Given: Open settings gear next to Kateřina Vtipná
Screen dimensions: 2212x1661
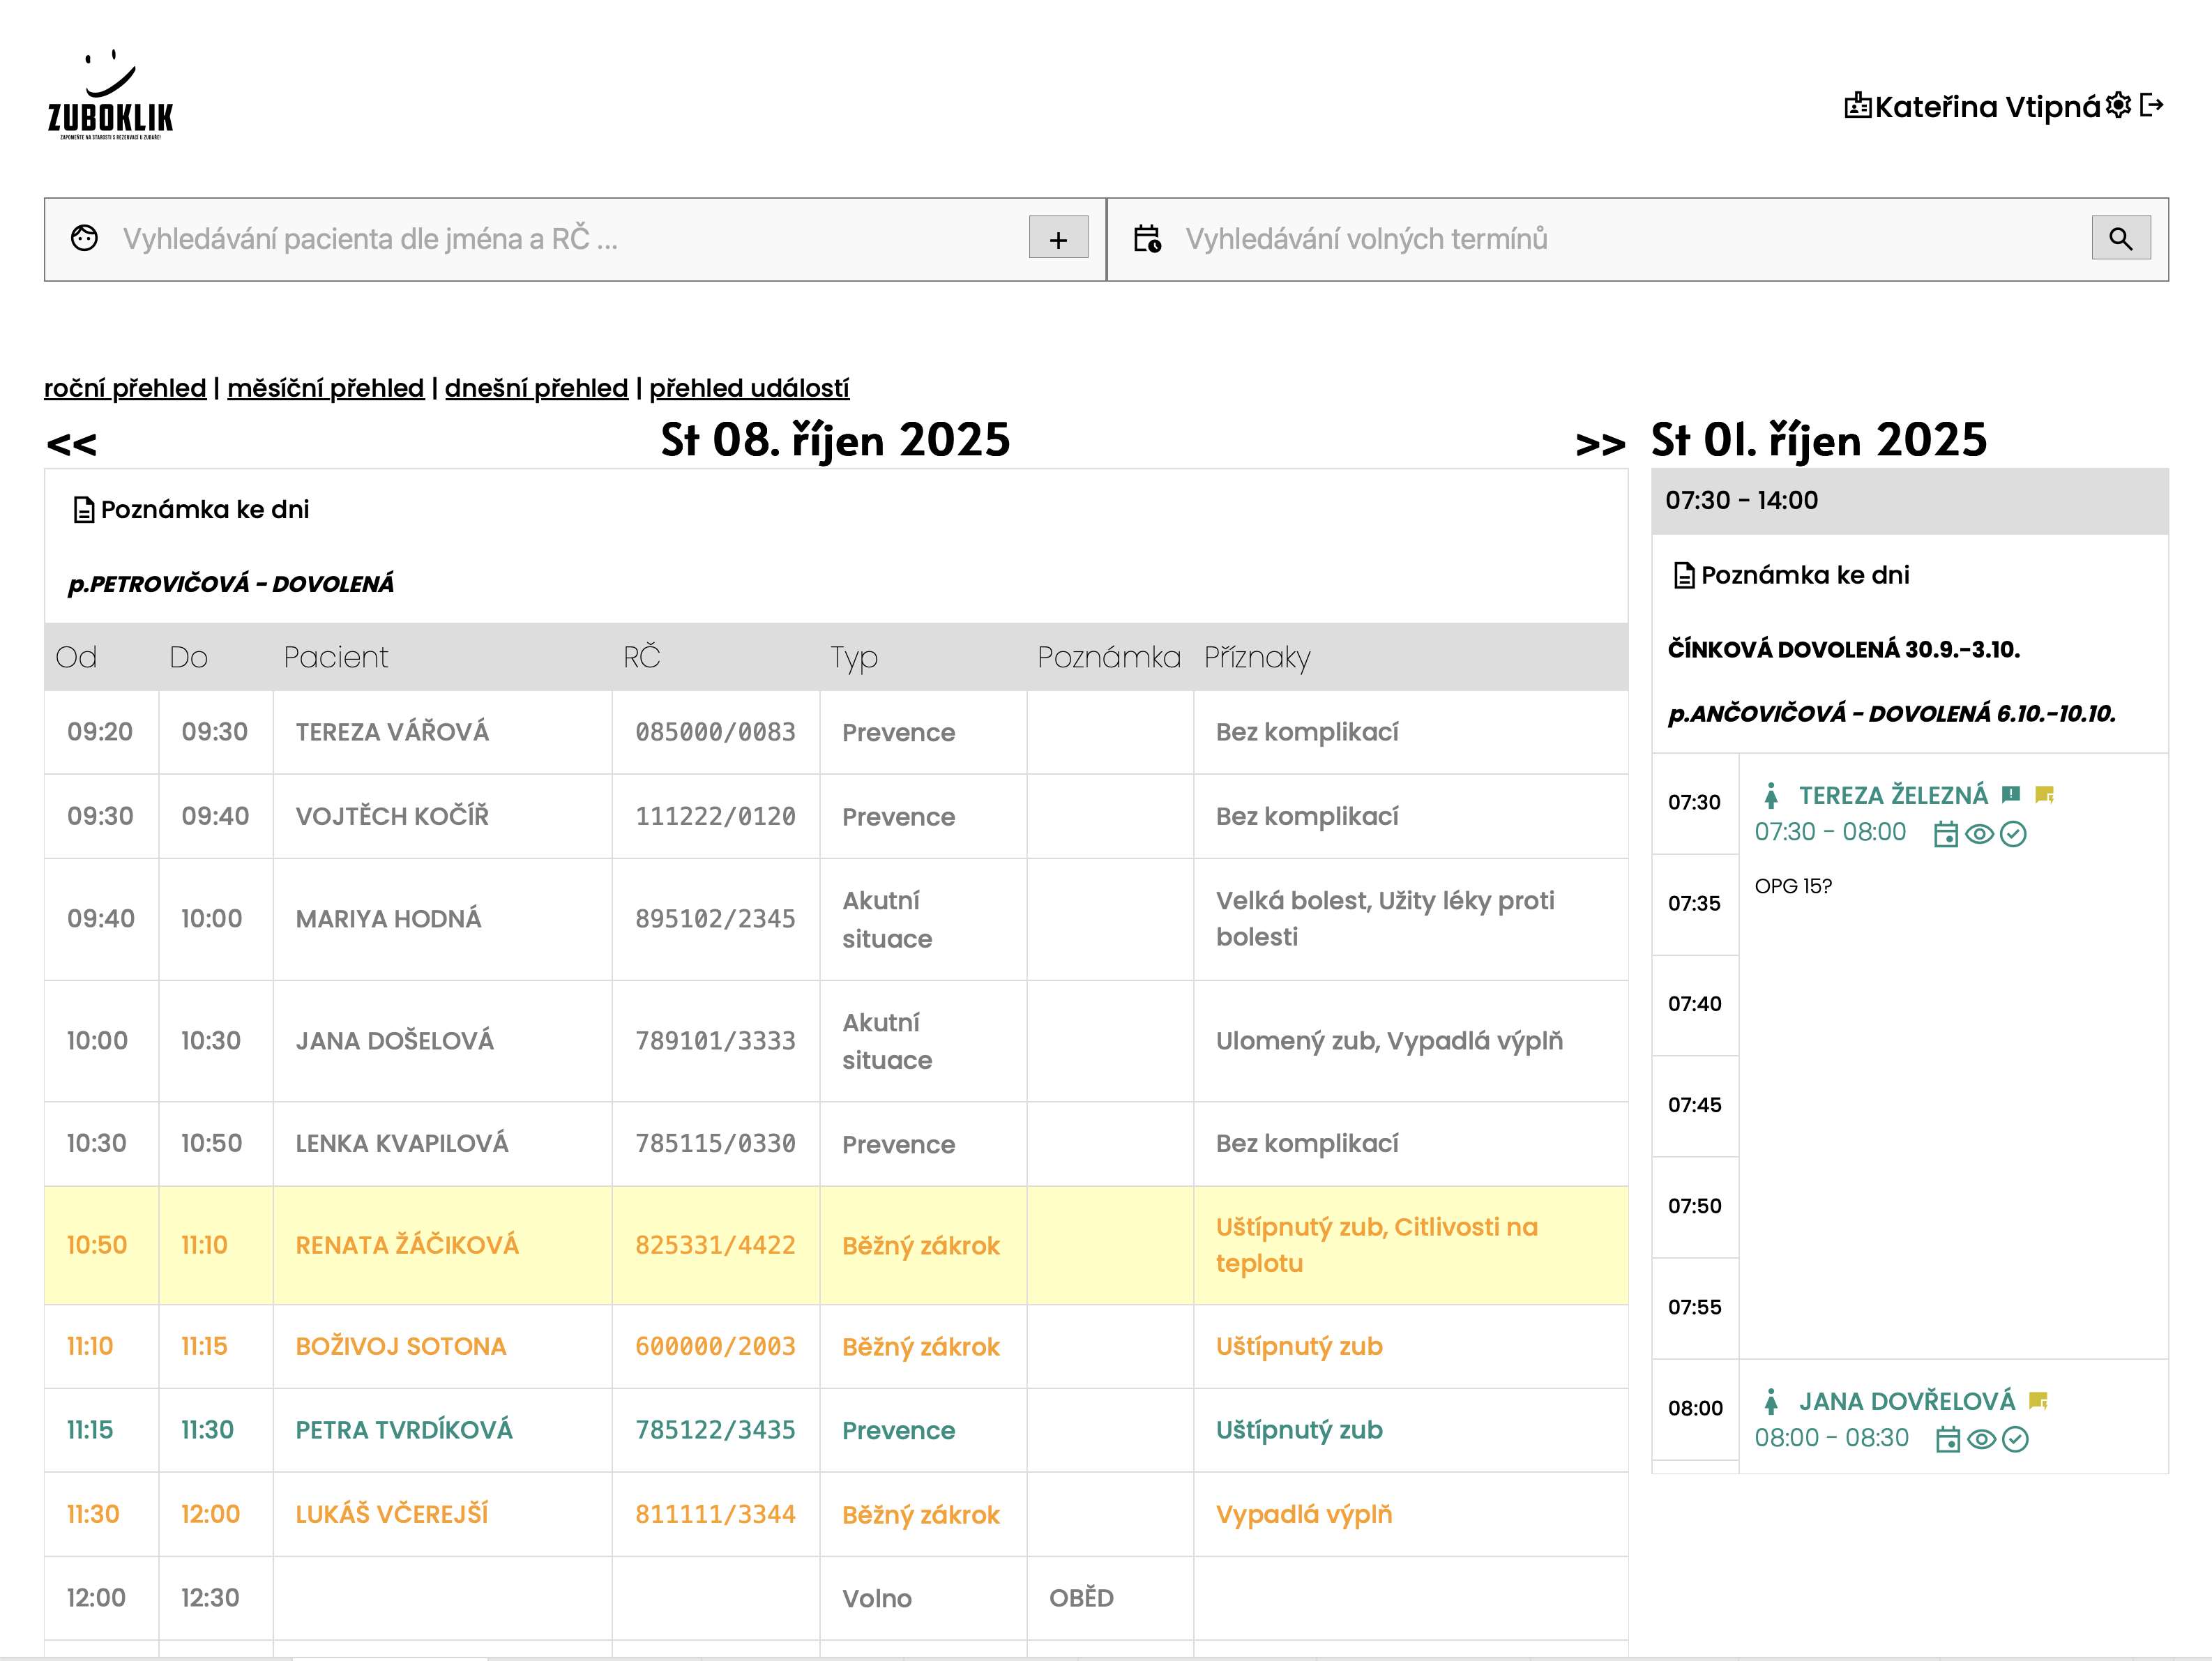Looking at the screenshot, I should pos(2118,105).
